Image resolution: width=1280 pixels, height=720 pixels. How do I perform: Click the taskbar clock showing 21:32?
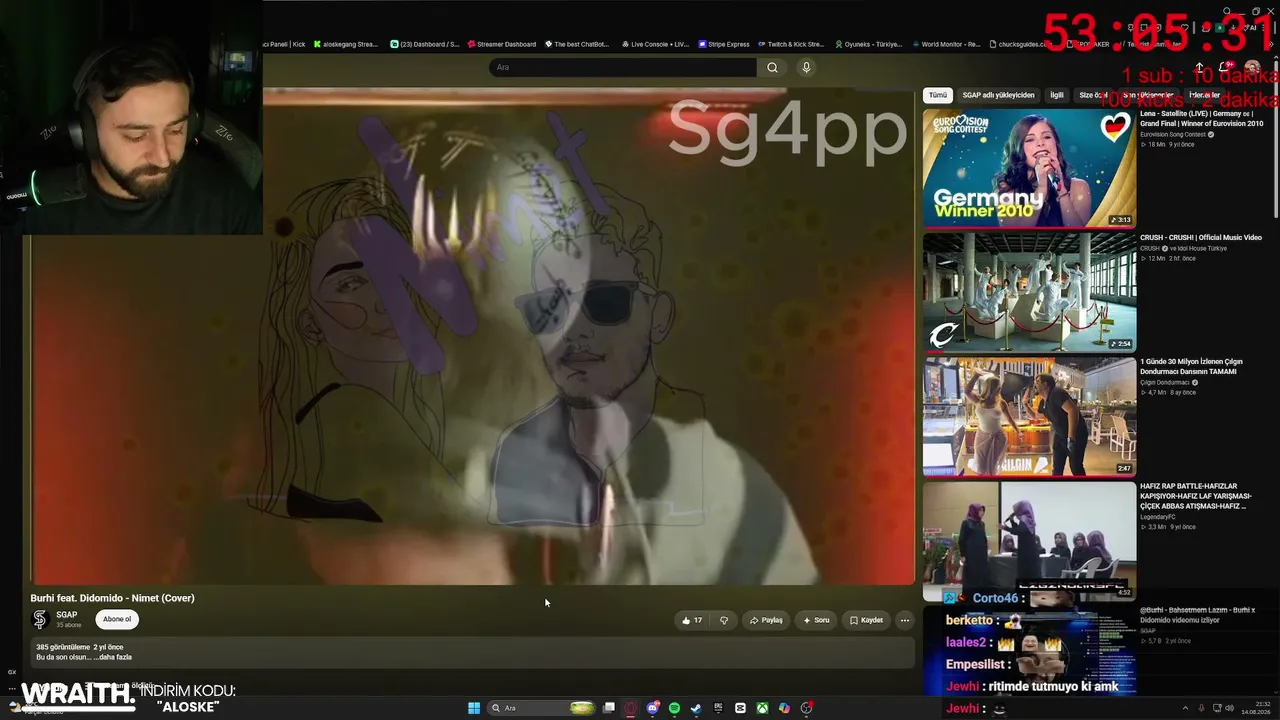coord(1254,708)
